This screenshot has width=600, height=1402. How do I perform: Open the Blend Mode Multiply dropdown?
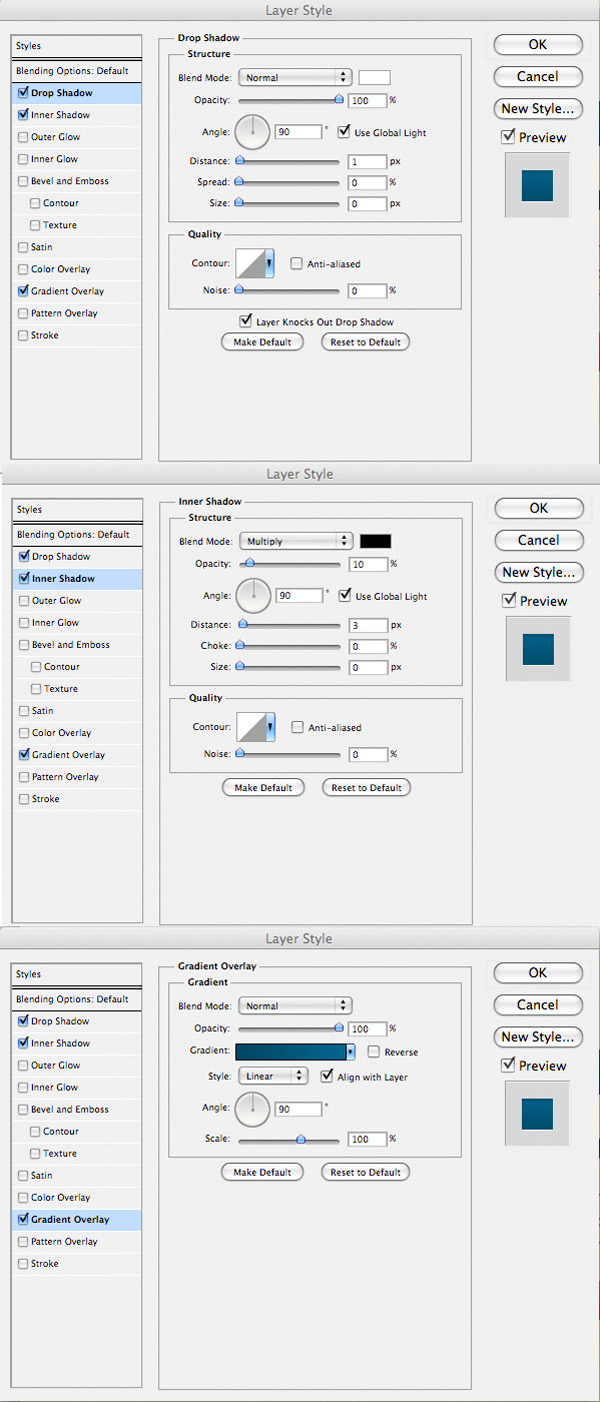tap(296, 541)
